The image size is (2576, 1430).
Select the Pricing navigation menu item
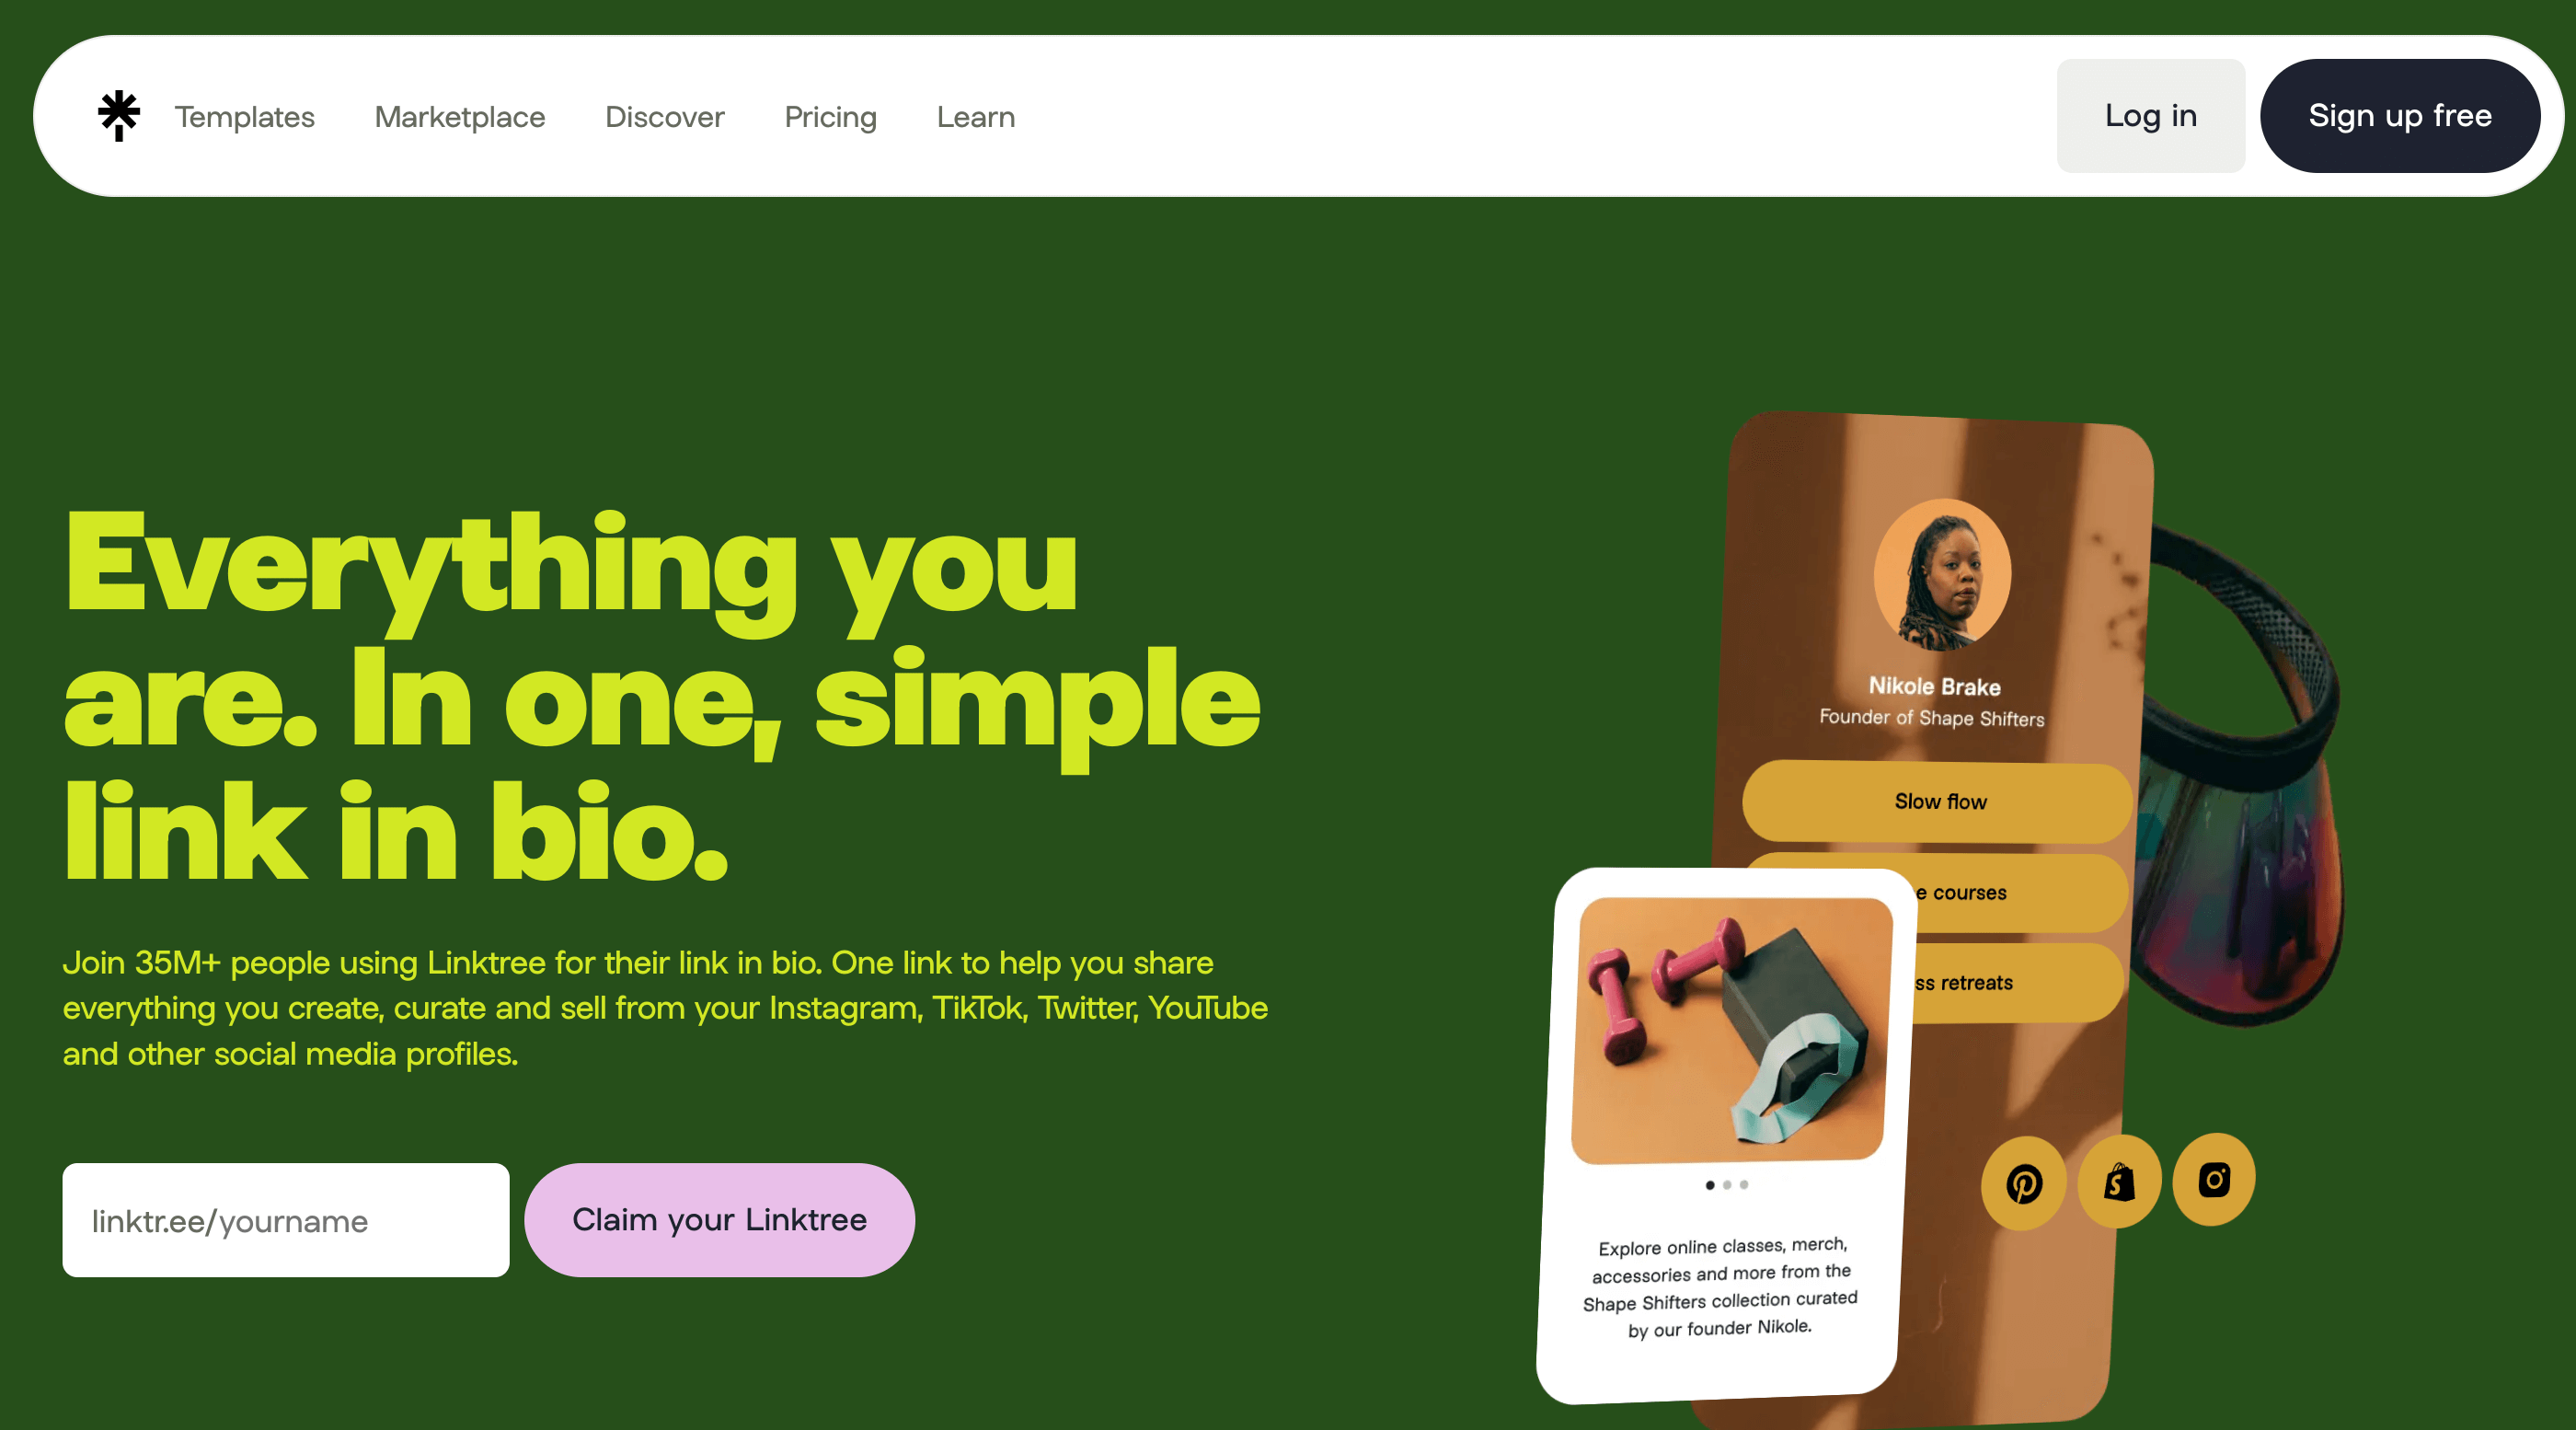[x=831, y=116]
